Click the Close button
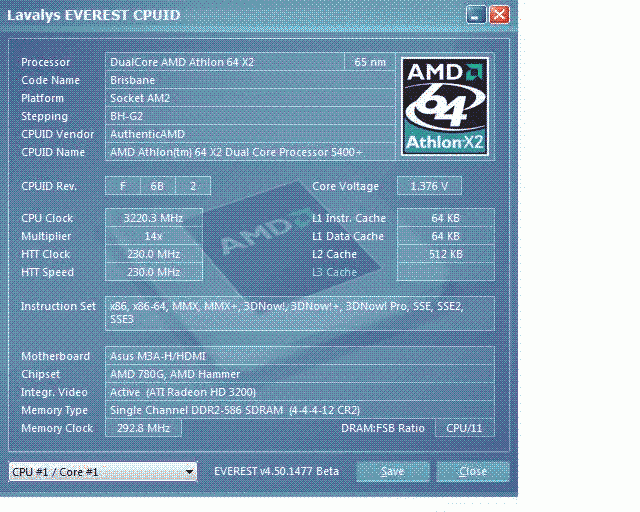 click(473, 472)
